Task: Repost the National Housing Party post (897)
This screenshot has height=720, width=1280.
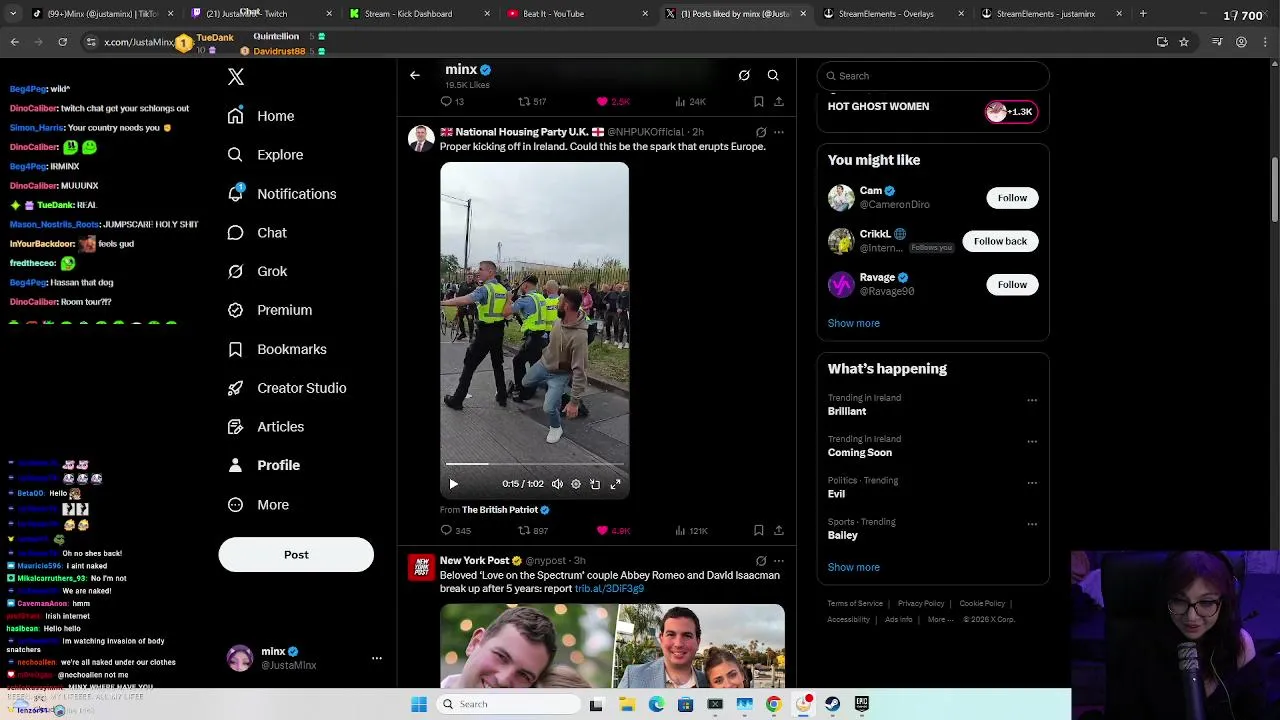Action: pyautogui.click(x=533, y=530)
